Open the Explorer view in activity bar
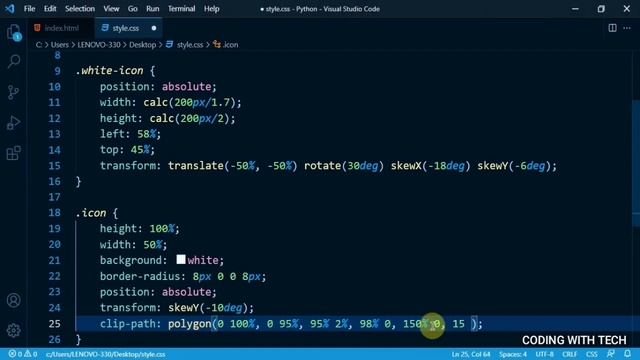The image size is (640, 360). (x=13, y=31)
